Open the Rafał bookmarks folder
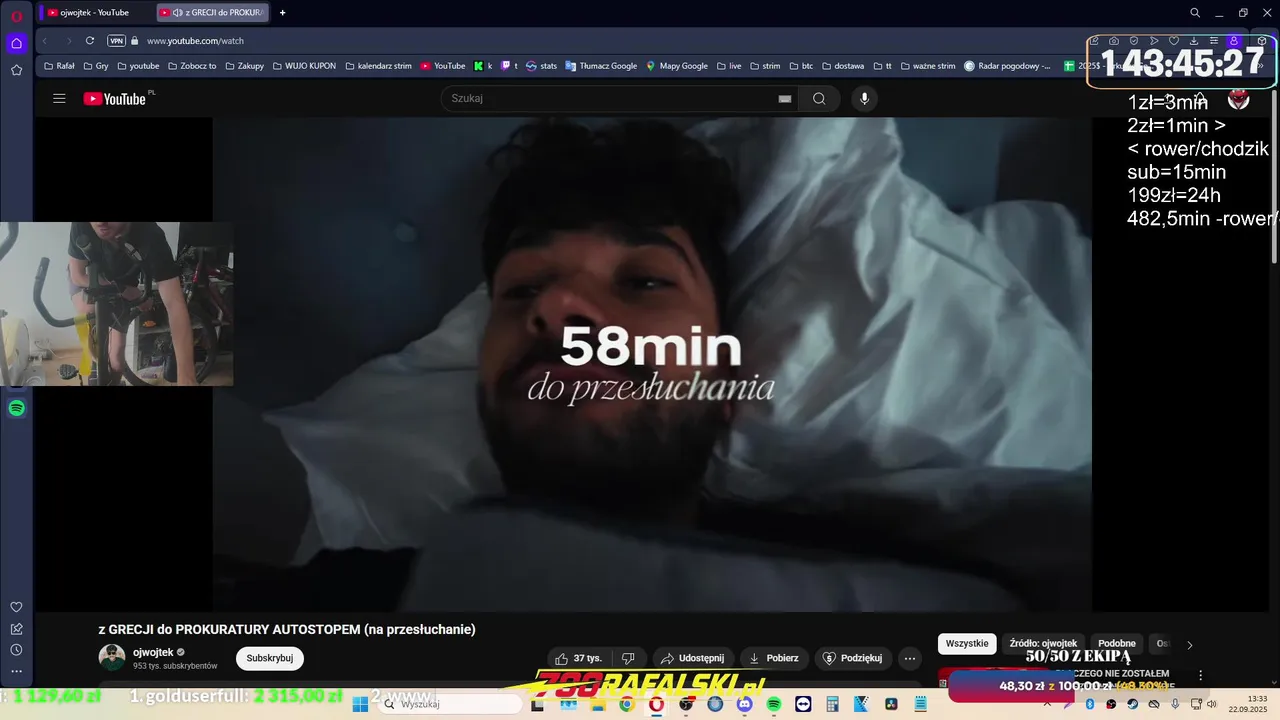The width and height of the screenshot is (1280, 720). tap(59, 66)
